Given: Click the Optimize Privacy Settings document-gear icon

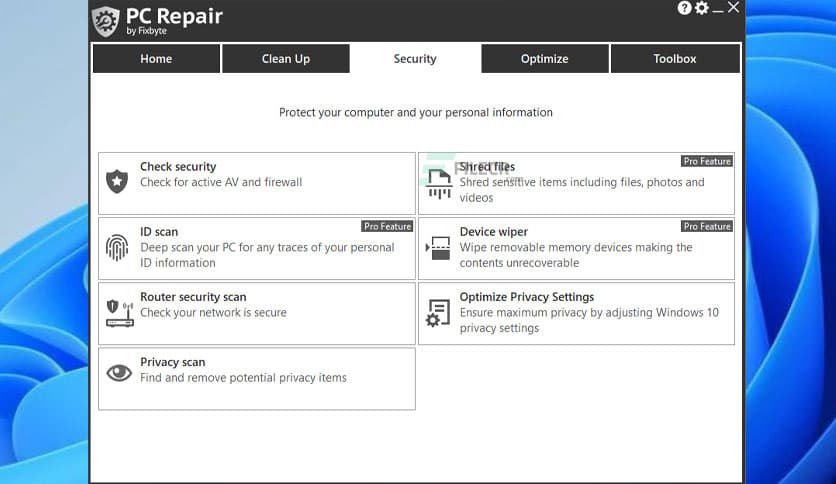Looking at the screenshot, I should click(438, 313).
